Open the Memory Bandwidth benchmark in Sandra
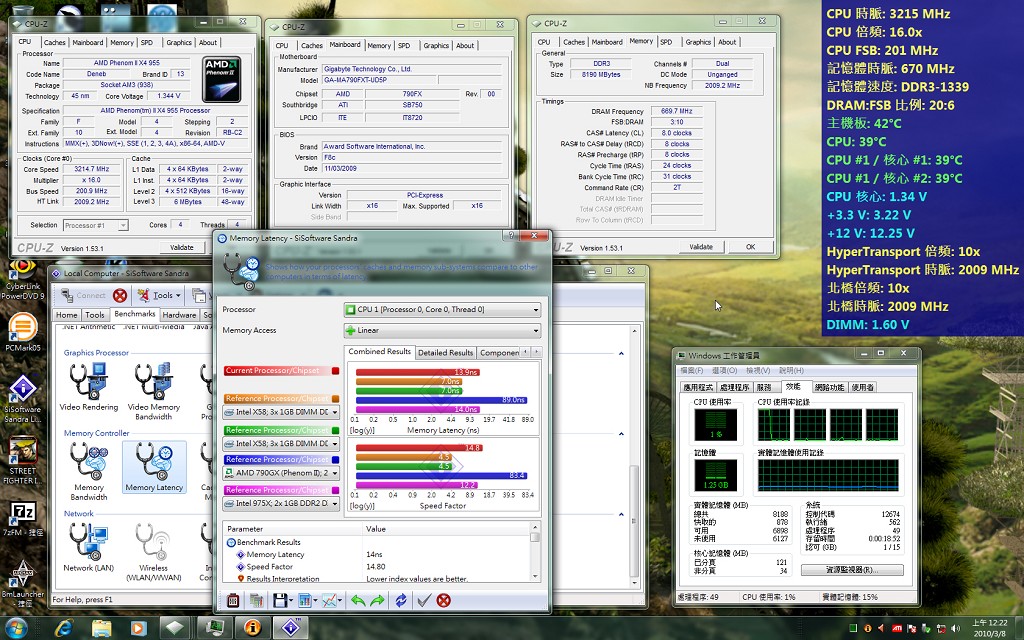Image resolution: width=1024 pixels, height=640 pixels. [89, 470]
